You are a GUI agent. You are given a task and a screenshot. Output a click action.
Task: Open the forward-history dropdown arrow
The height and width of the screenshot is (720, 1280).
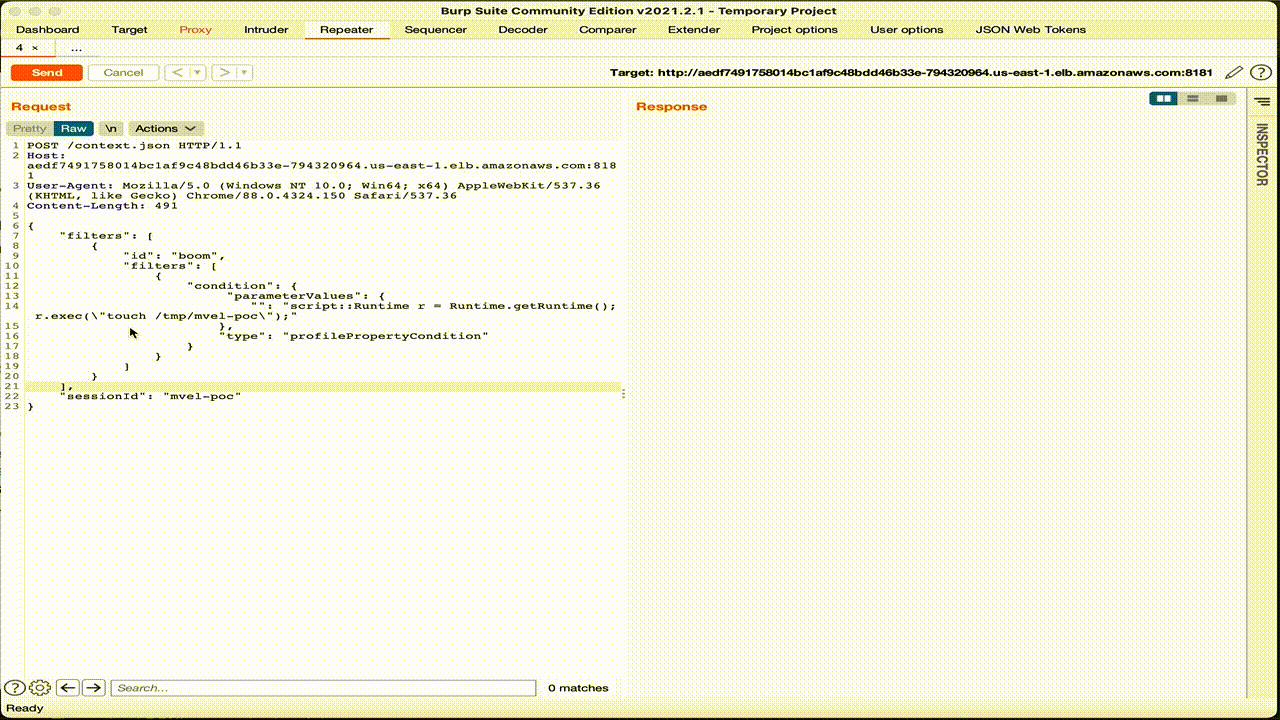pyautogui.click(x=245, y=73)
